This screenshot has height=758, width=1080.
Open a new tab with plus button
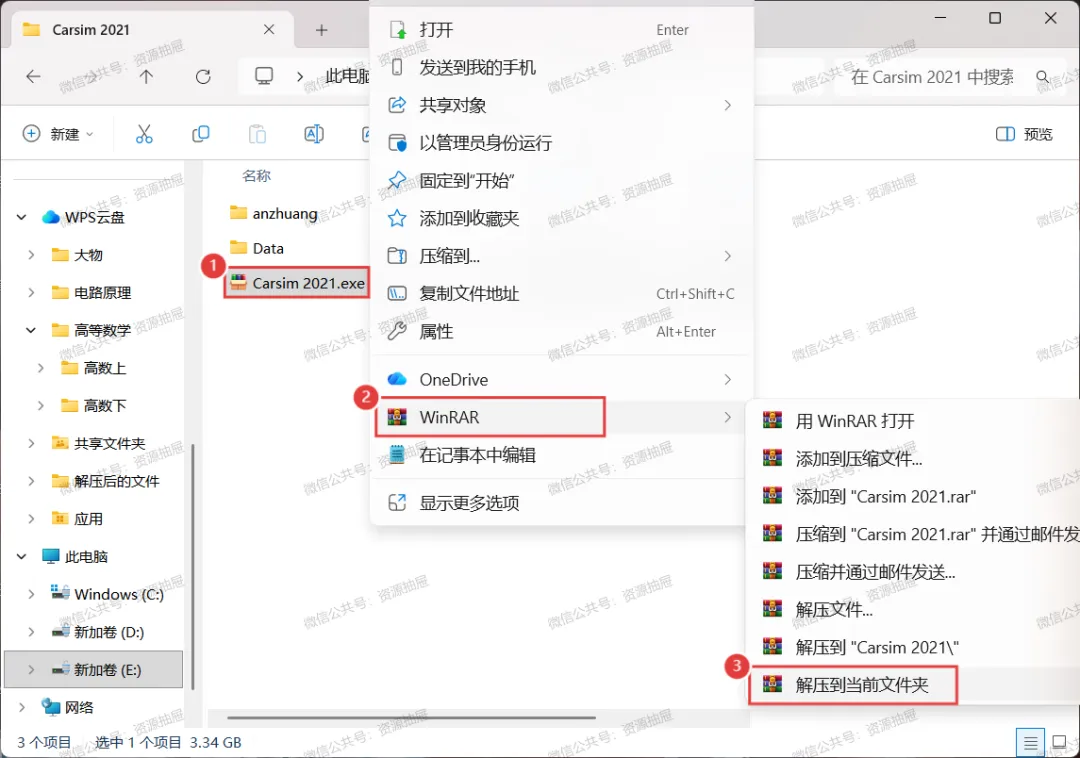(322, 30)
